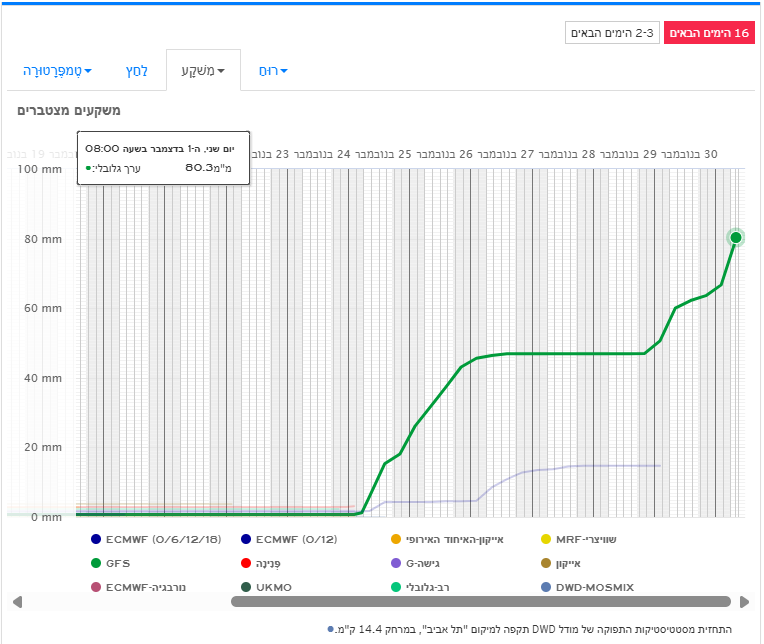Expand the משקע dropdown tab
Screen dimensions: 764x644
(x=203, y=71)
